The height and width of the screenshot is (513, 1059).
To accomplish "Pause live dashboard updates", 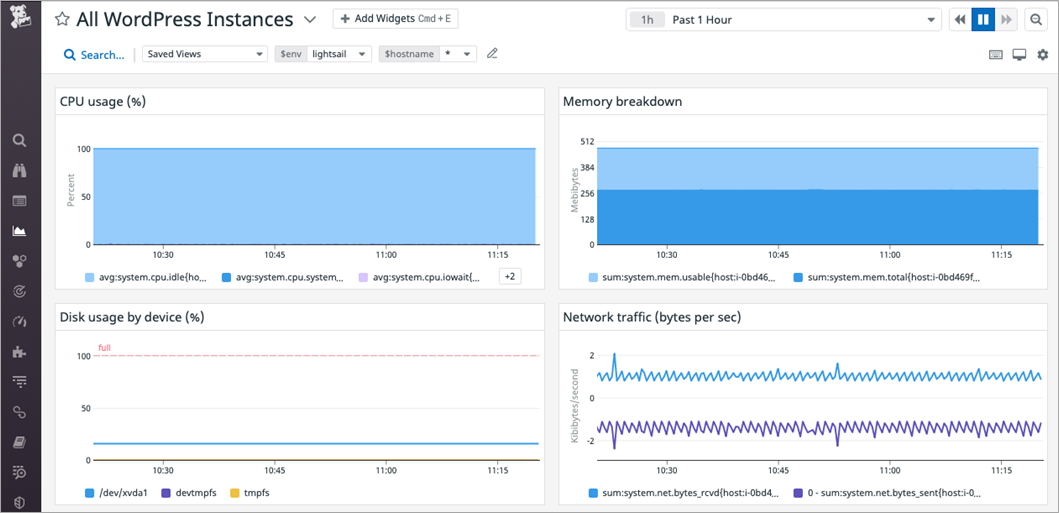I will coord(983,20).
